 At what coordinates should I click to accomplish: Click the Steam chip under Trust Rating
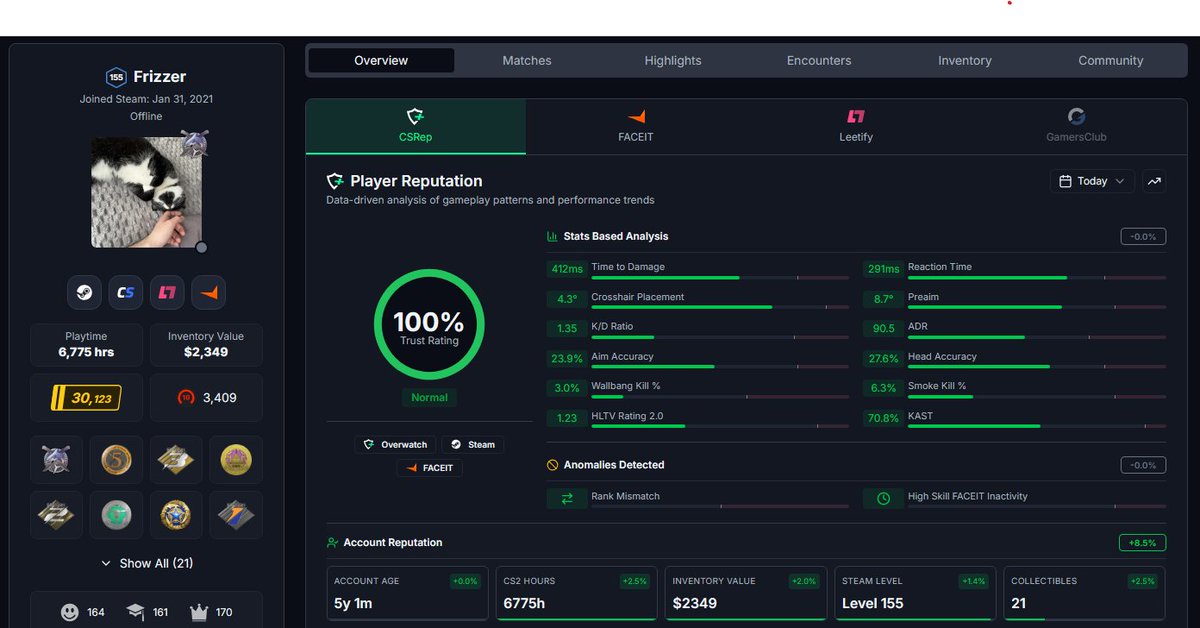coord(473,445)
